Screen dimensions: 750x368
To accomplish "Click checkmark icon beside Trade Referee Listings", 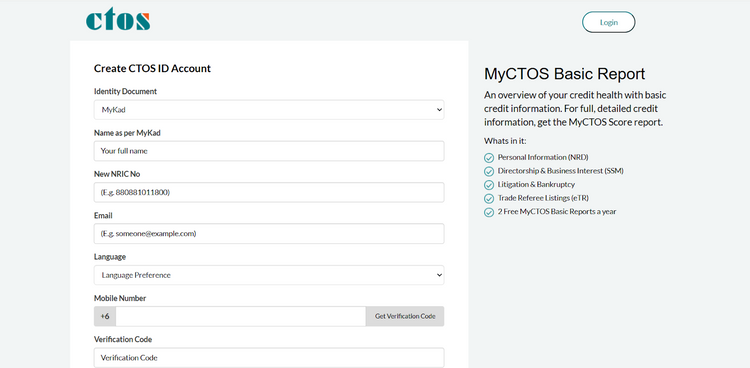I will [x=489, y=198].
